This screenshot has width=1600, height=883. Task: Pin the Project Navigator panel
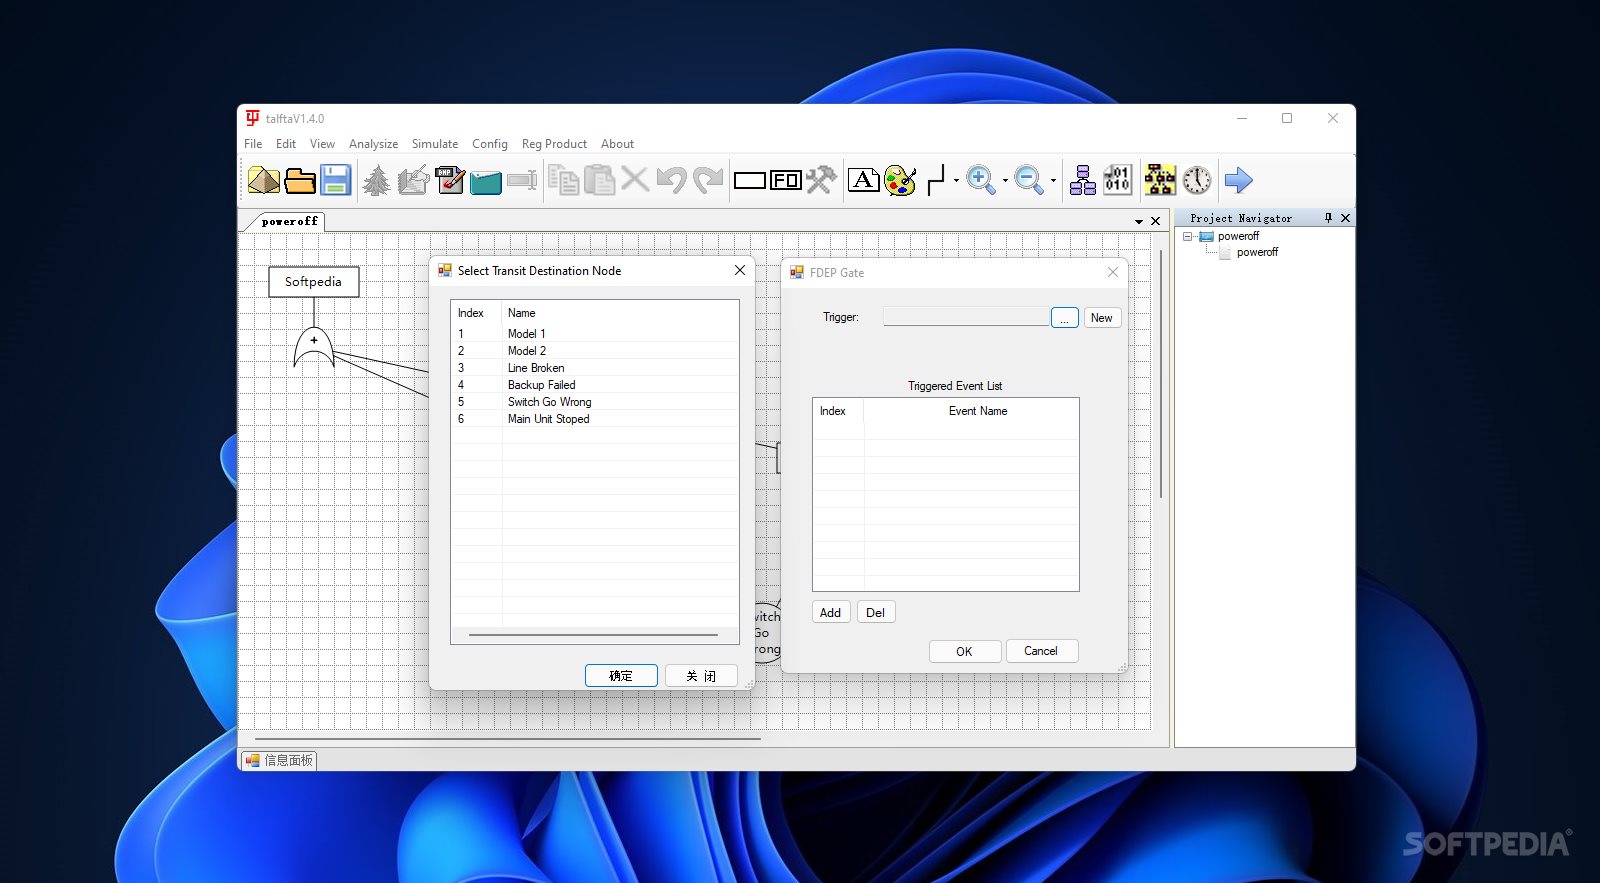(1328, 218)
